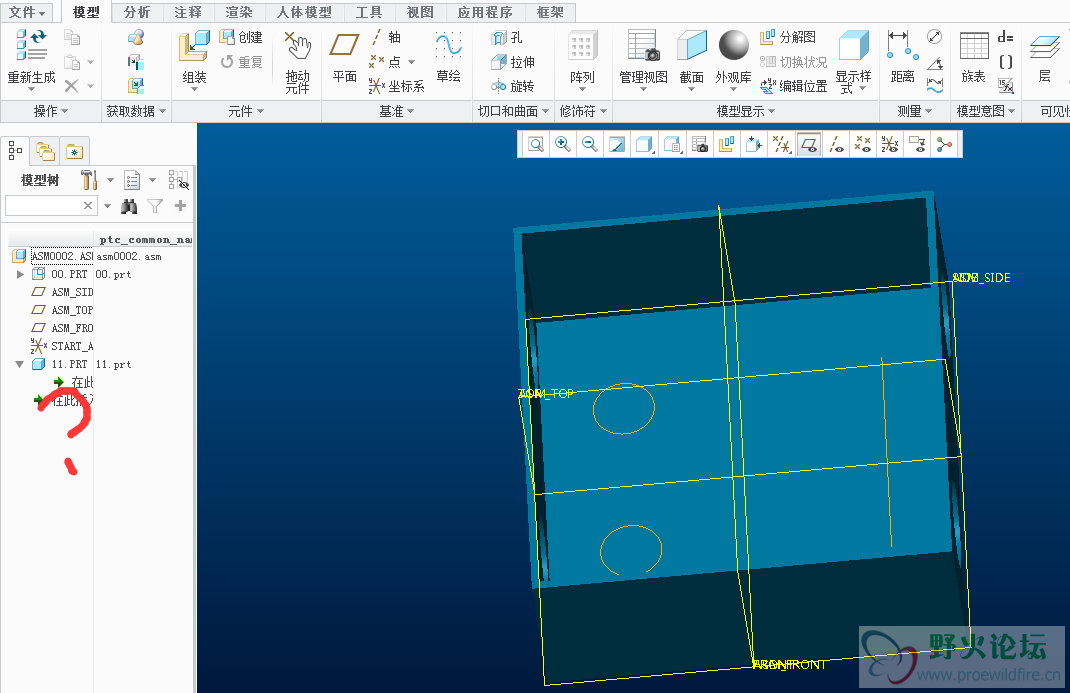Click the plus add-filter icon in model tree
The width and height of the screenshot is (1070, 693).
[180, 205]
